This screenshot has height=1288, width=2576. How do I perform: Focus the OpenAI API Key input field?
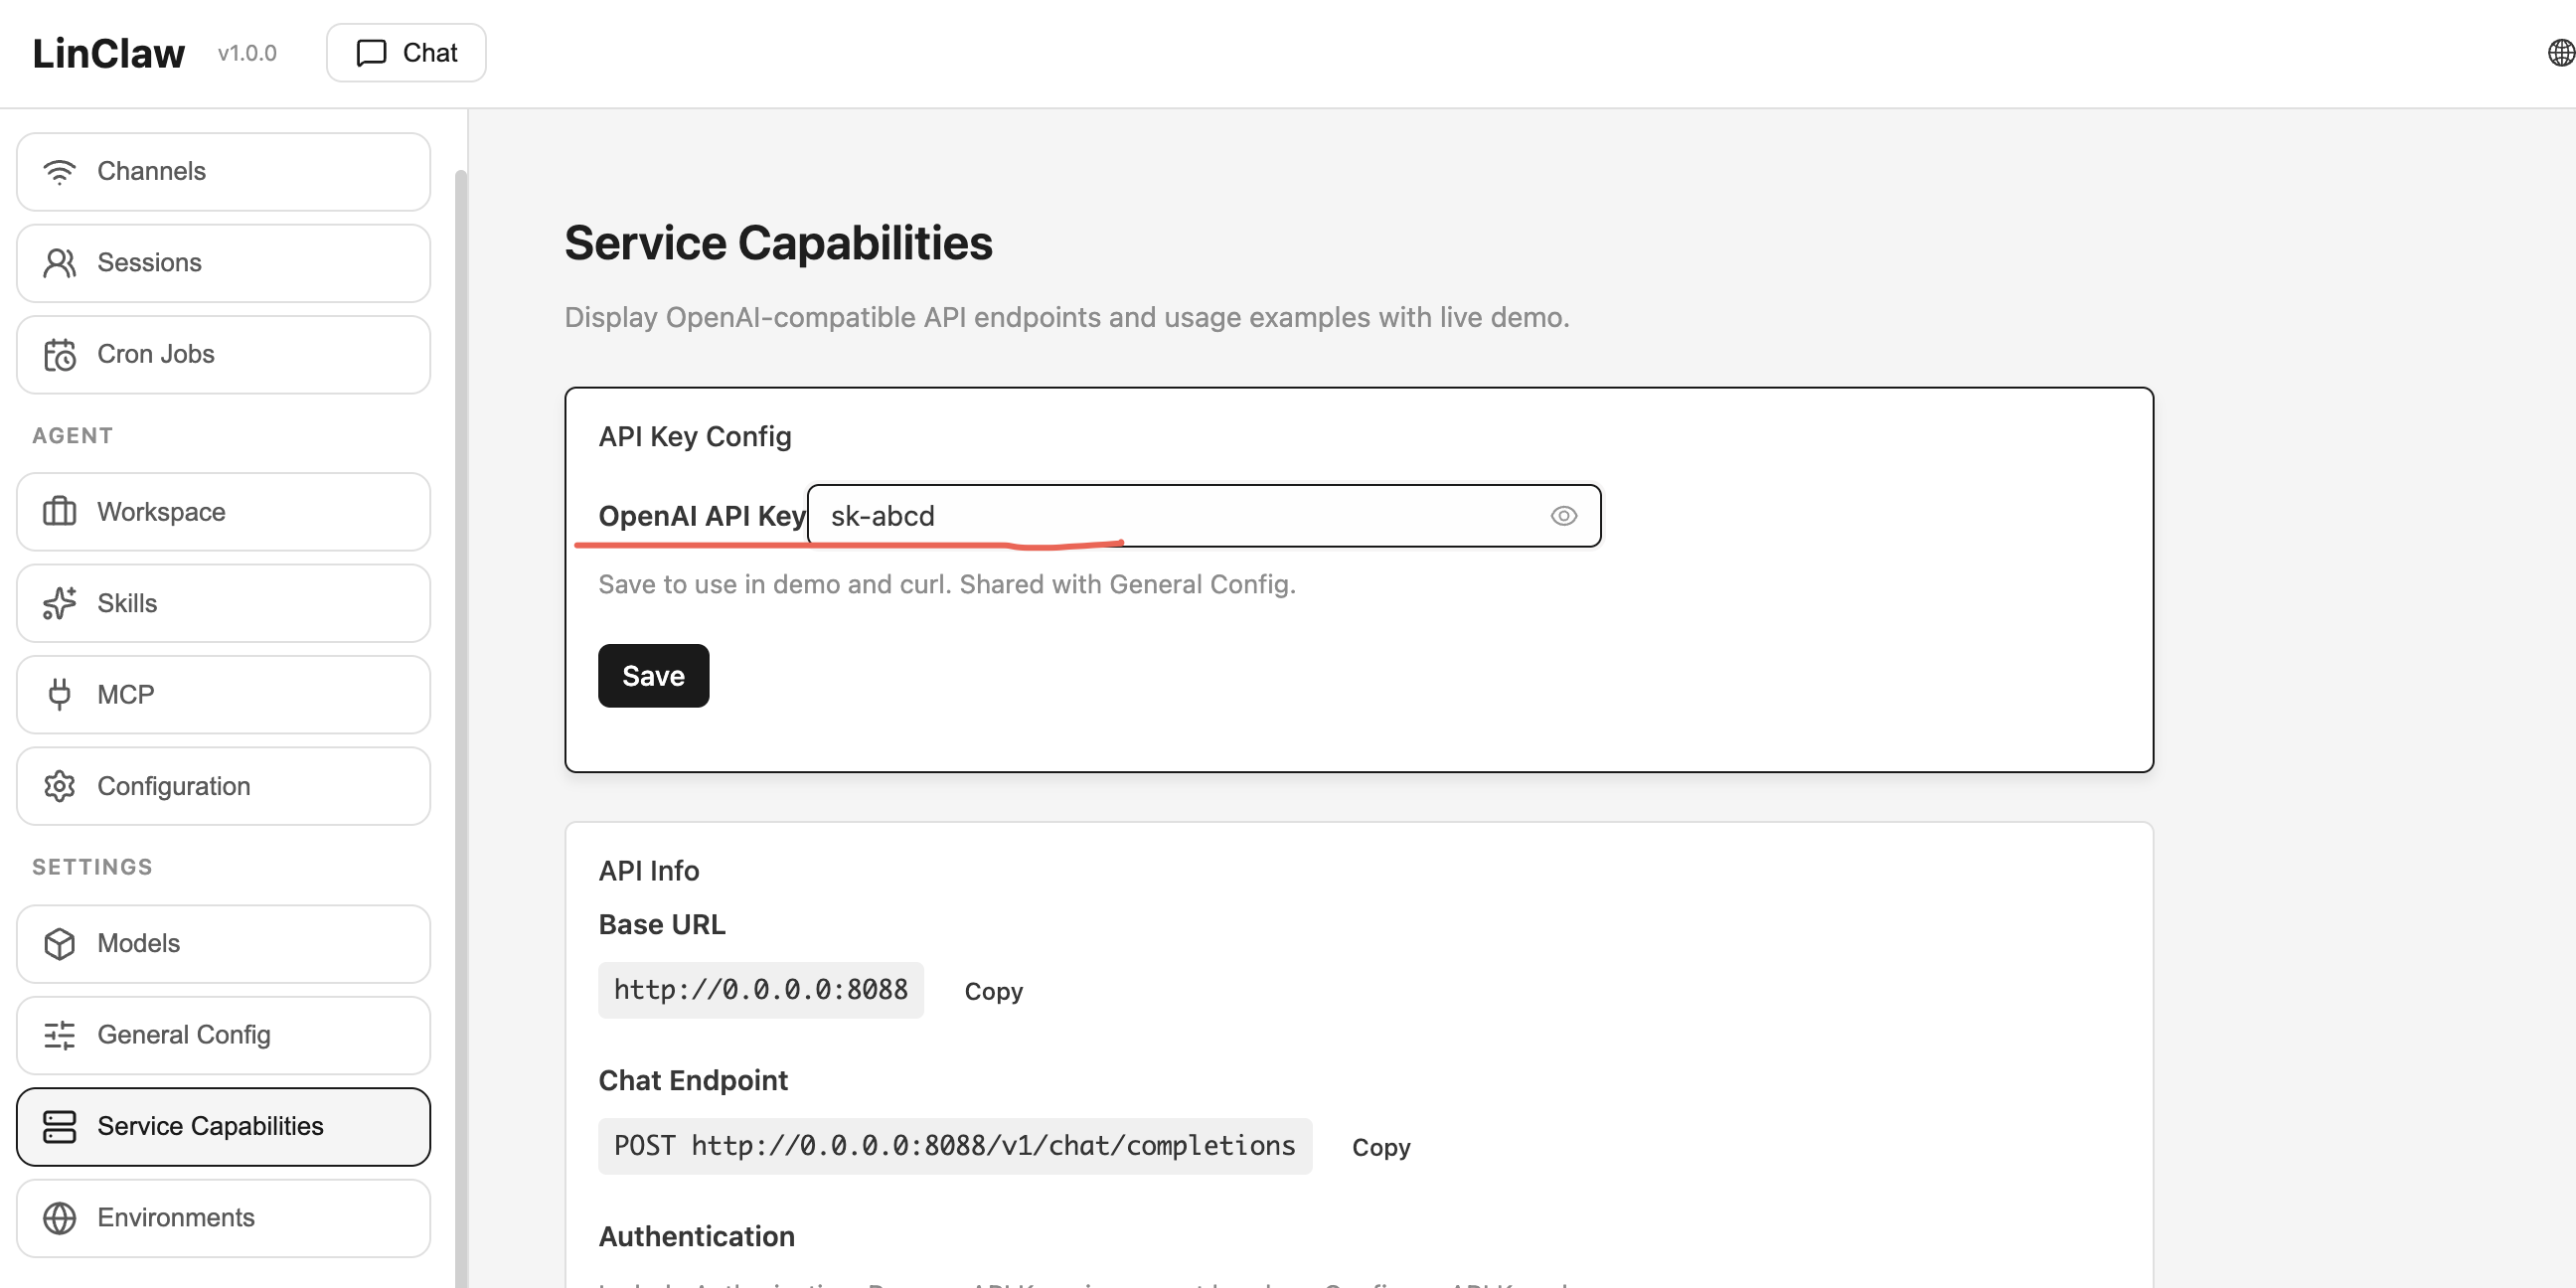[x=1180, y=516]
